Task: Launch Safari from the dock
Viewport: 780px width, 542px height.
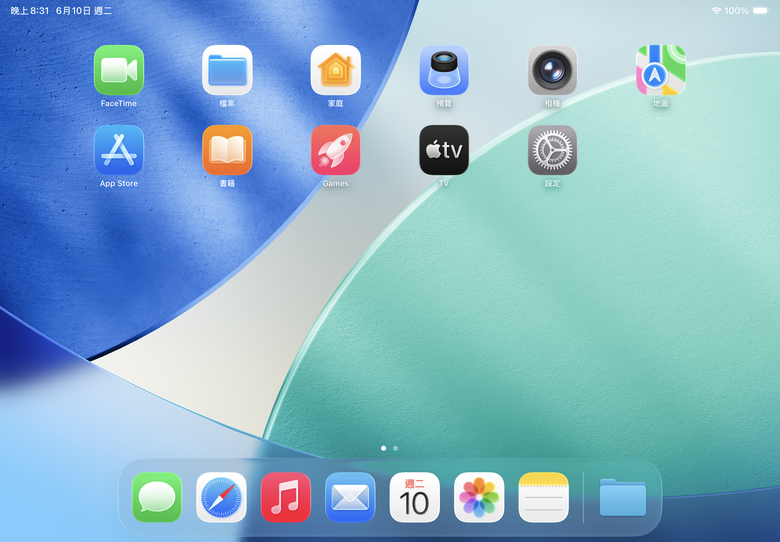Action: (x=221, y=497)
